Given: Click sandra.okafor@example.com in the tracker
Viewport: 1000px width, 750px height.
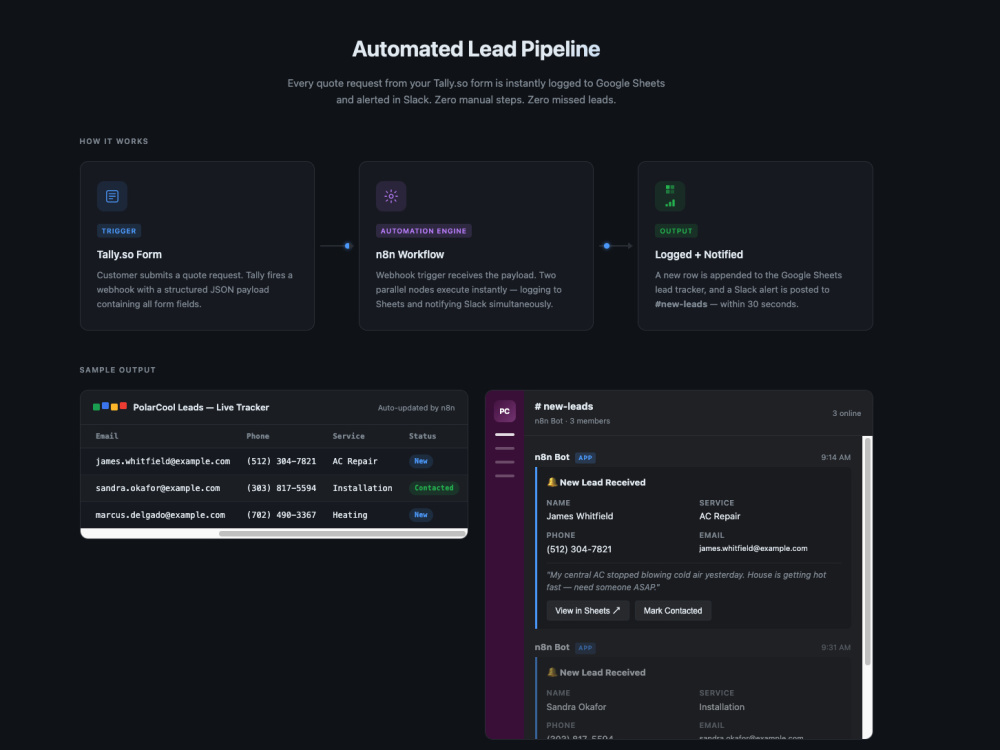Looking at the screenshot, I should pos(158,488).
